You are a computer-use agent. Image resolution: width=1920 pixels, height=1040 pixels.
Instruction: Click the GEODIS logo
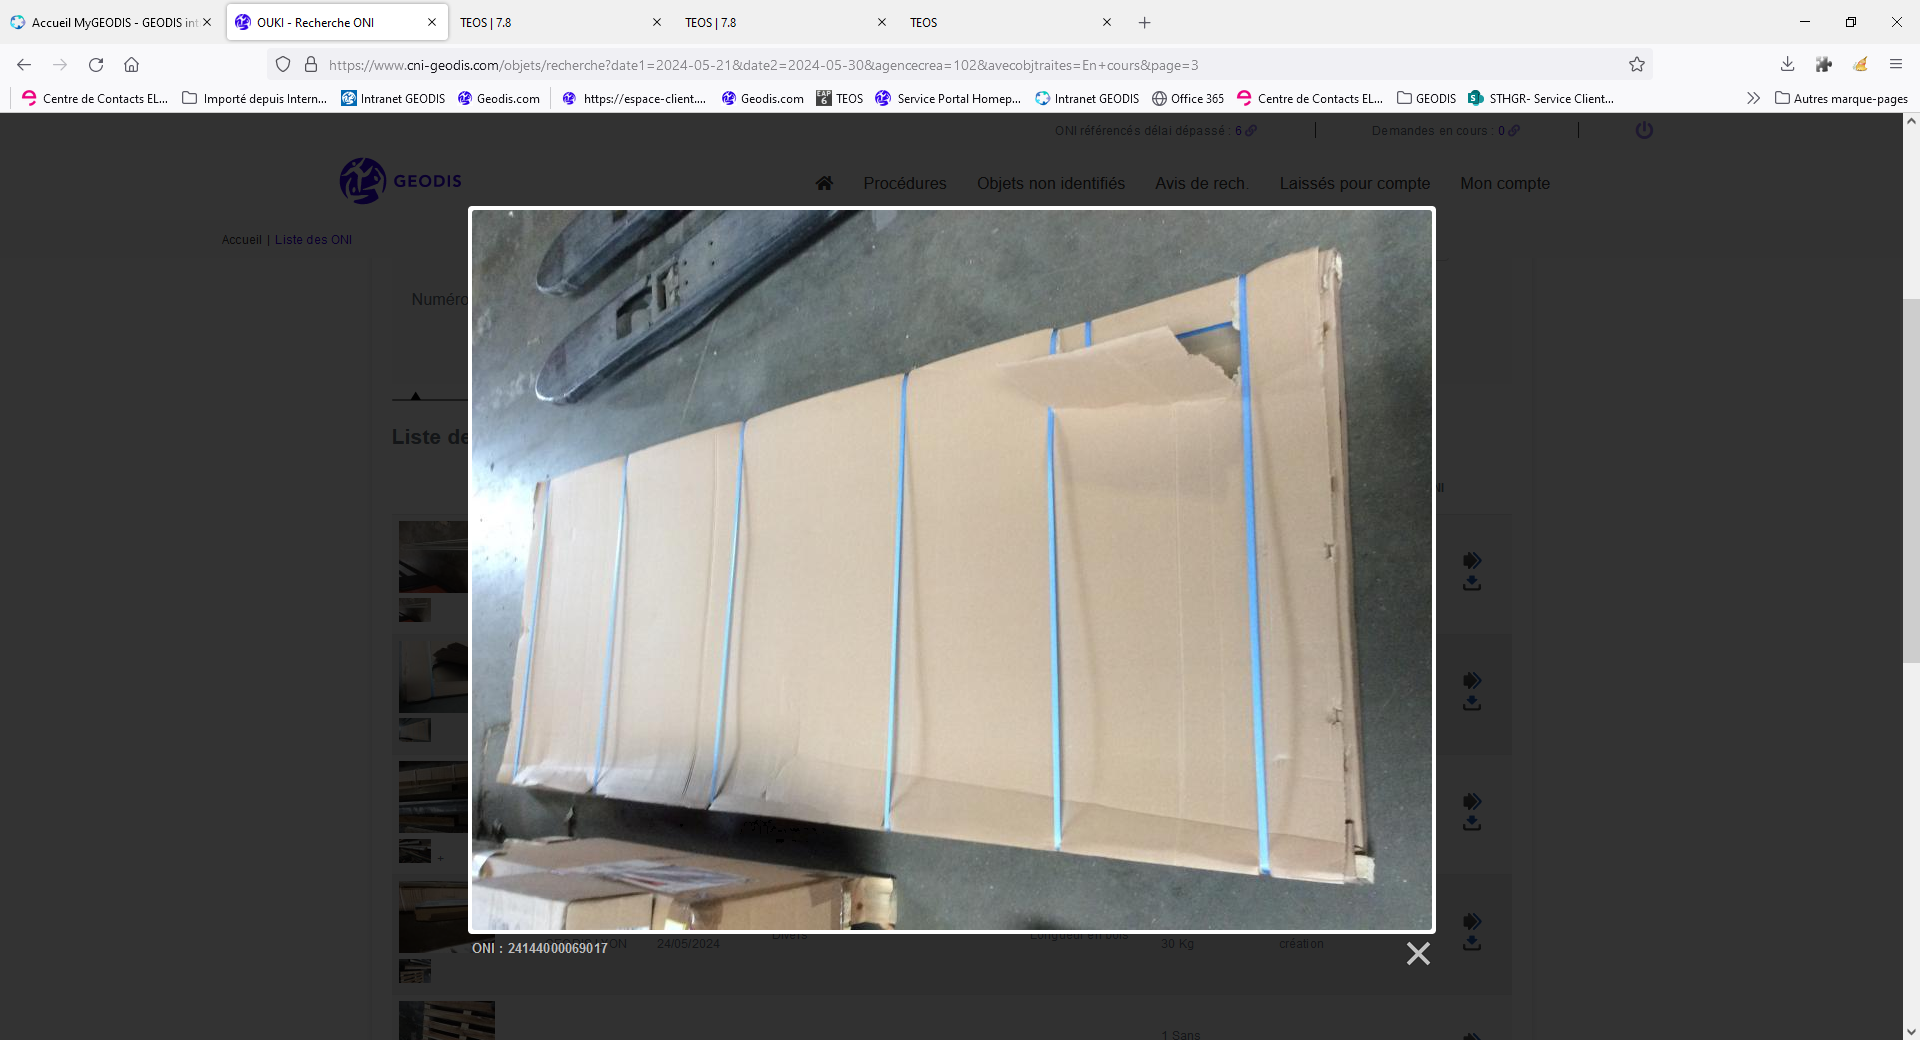click(x=400, y=181)
